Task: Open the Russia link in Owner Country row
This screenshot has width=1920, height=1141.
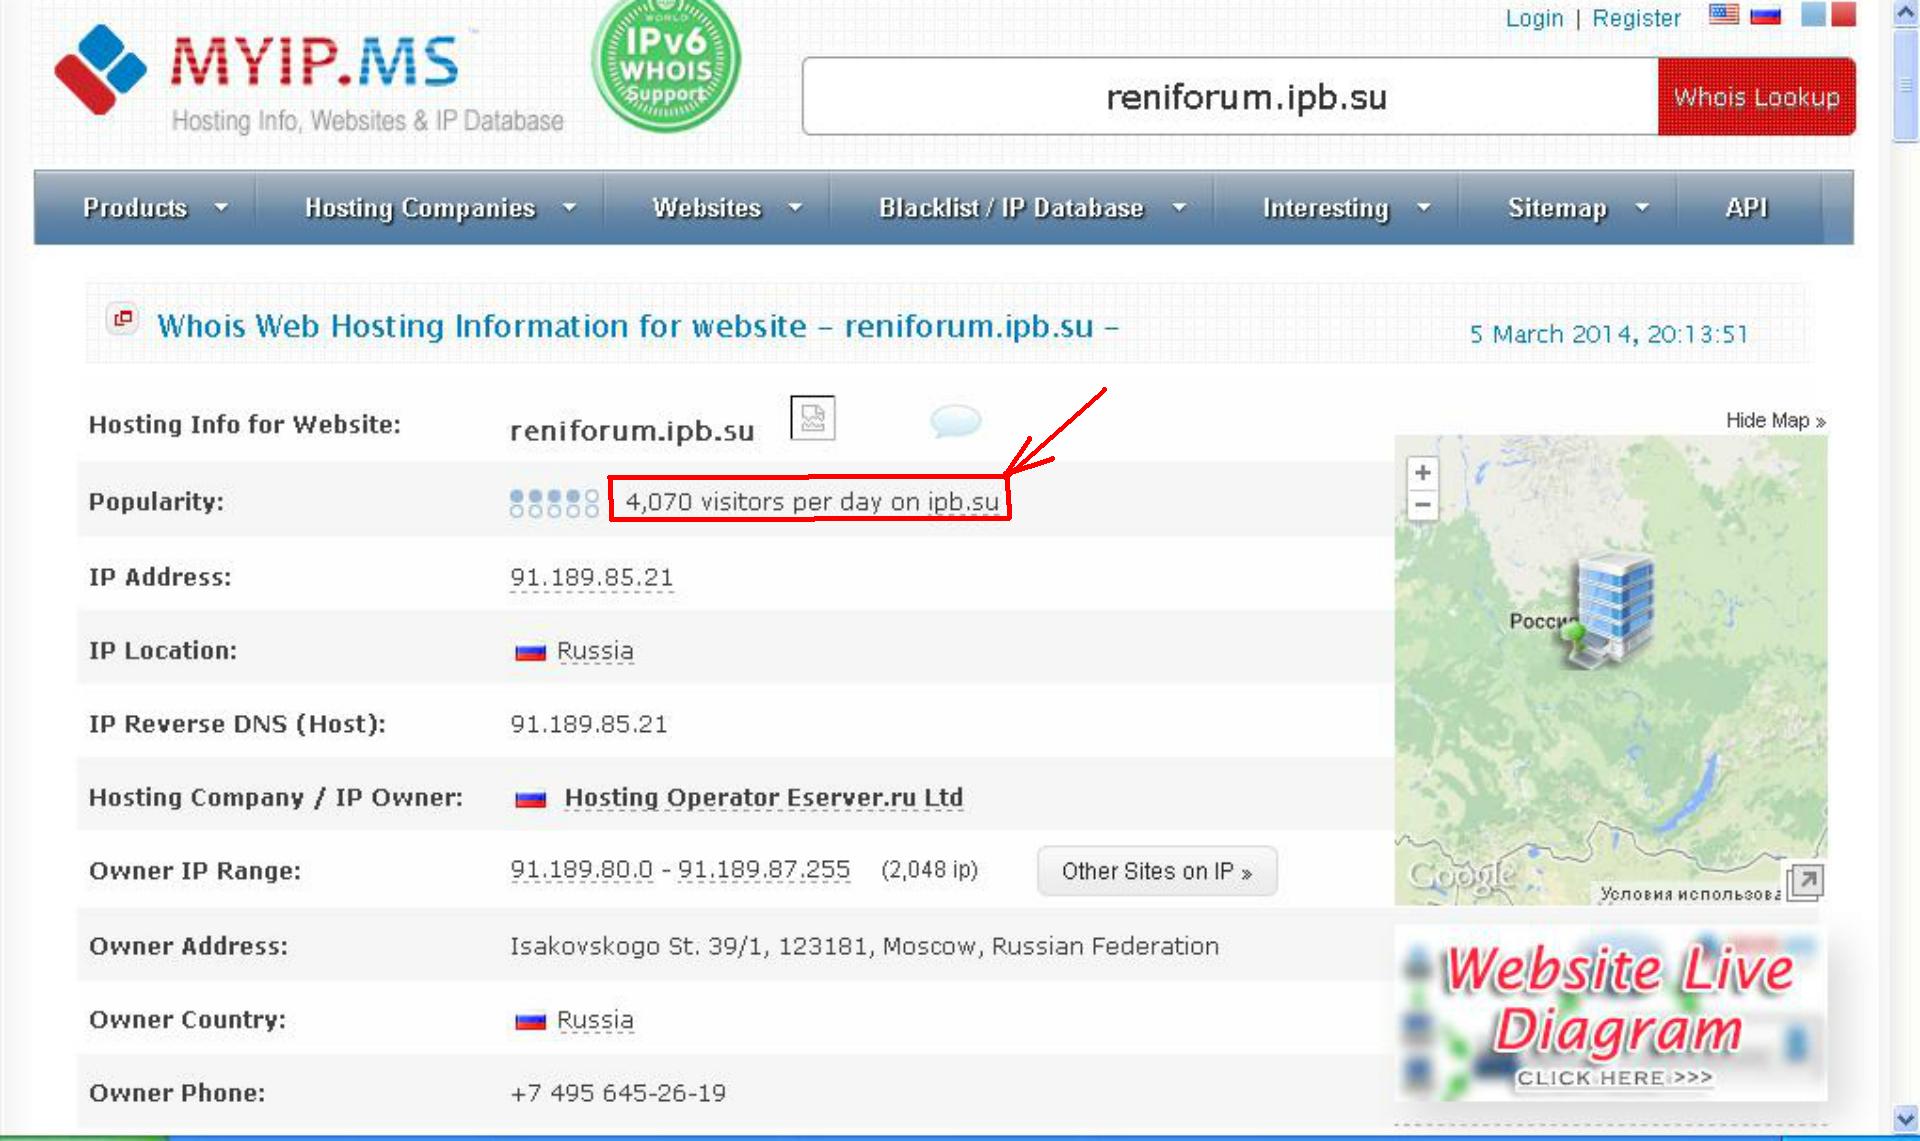Action: tap(595, 1020)
